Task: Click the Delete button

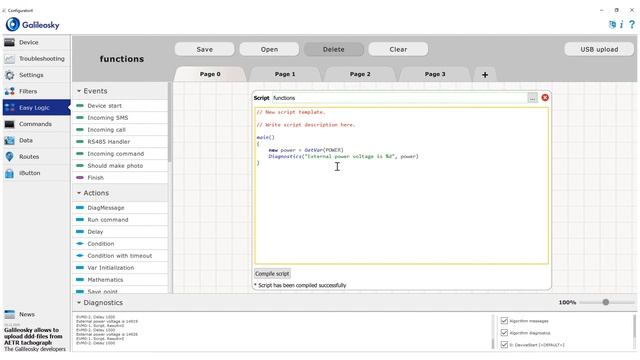Action: point(334,49)
